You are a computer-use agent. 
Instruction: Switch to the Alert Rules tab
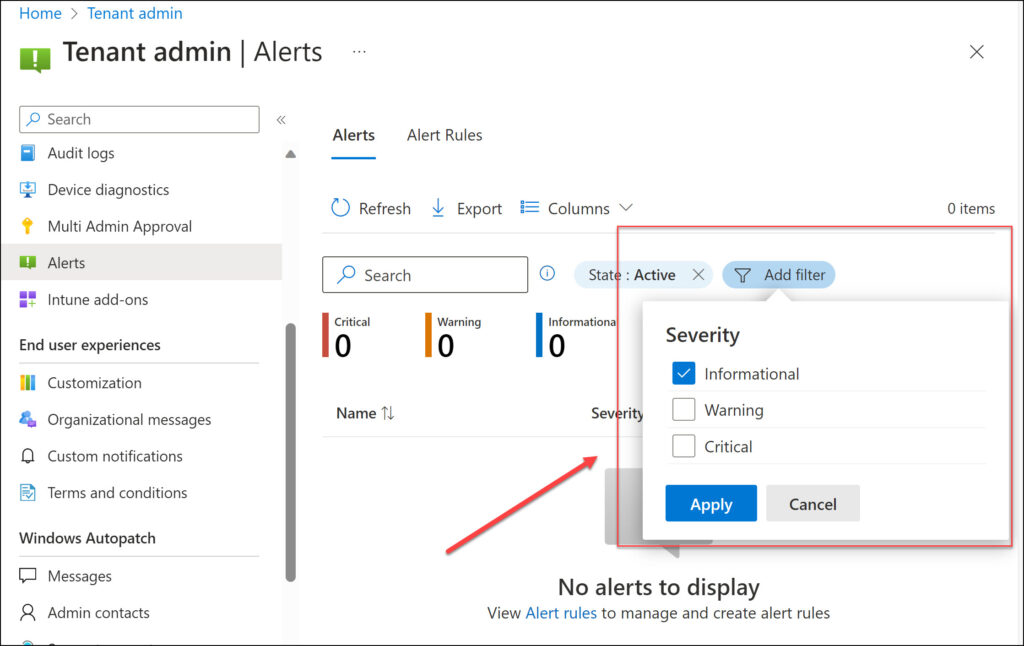(x=445, y=135)
